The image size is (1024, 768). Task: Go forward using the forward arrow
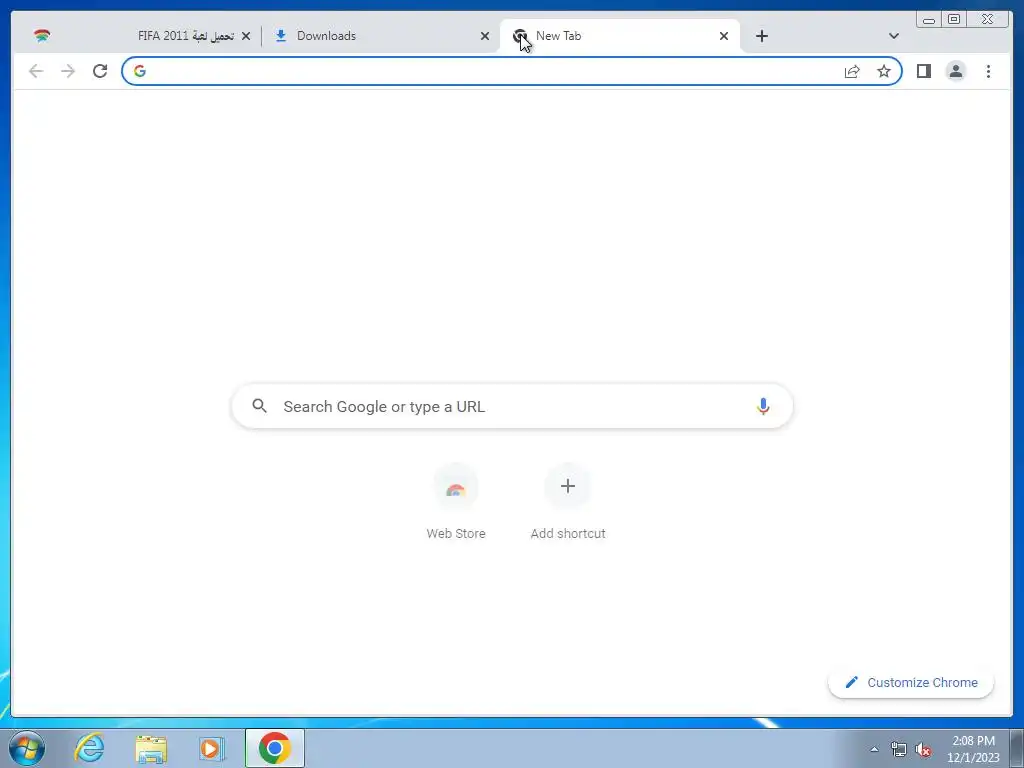point(68,71)
